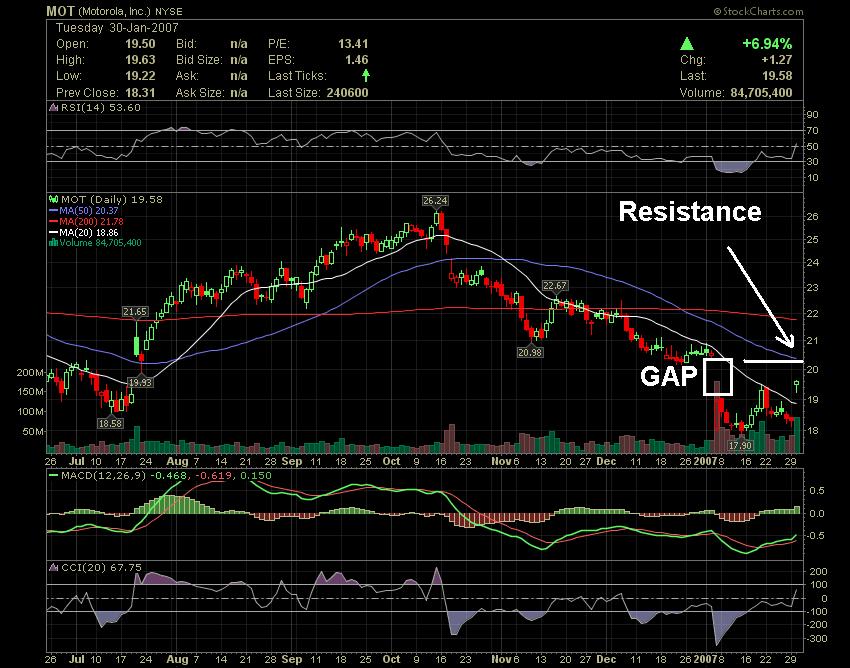Click the Chg value +1.27
Screen dimensions: 850x668
pyautogui.click(x=777, y=60)
